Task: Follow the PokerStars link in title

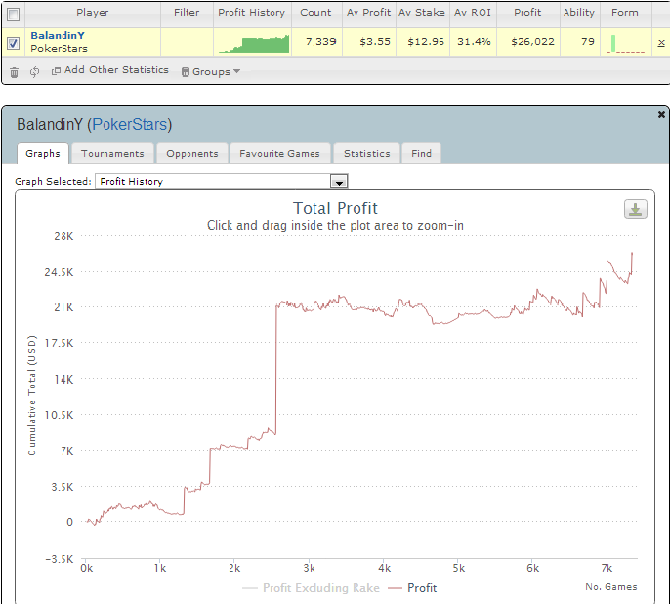Action: 129,125
